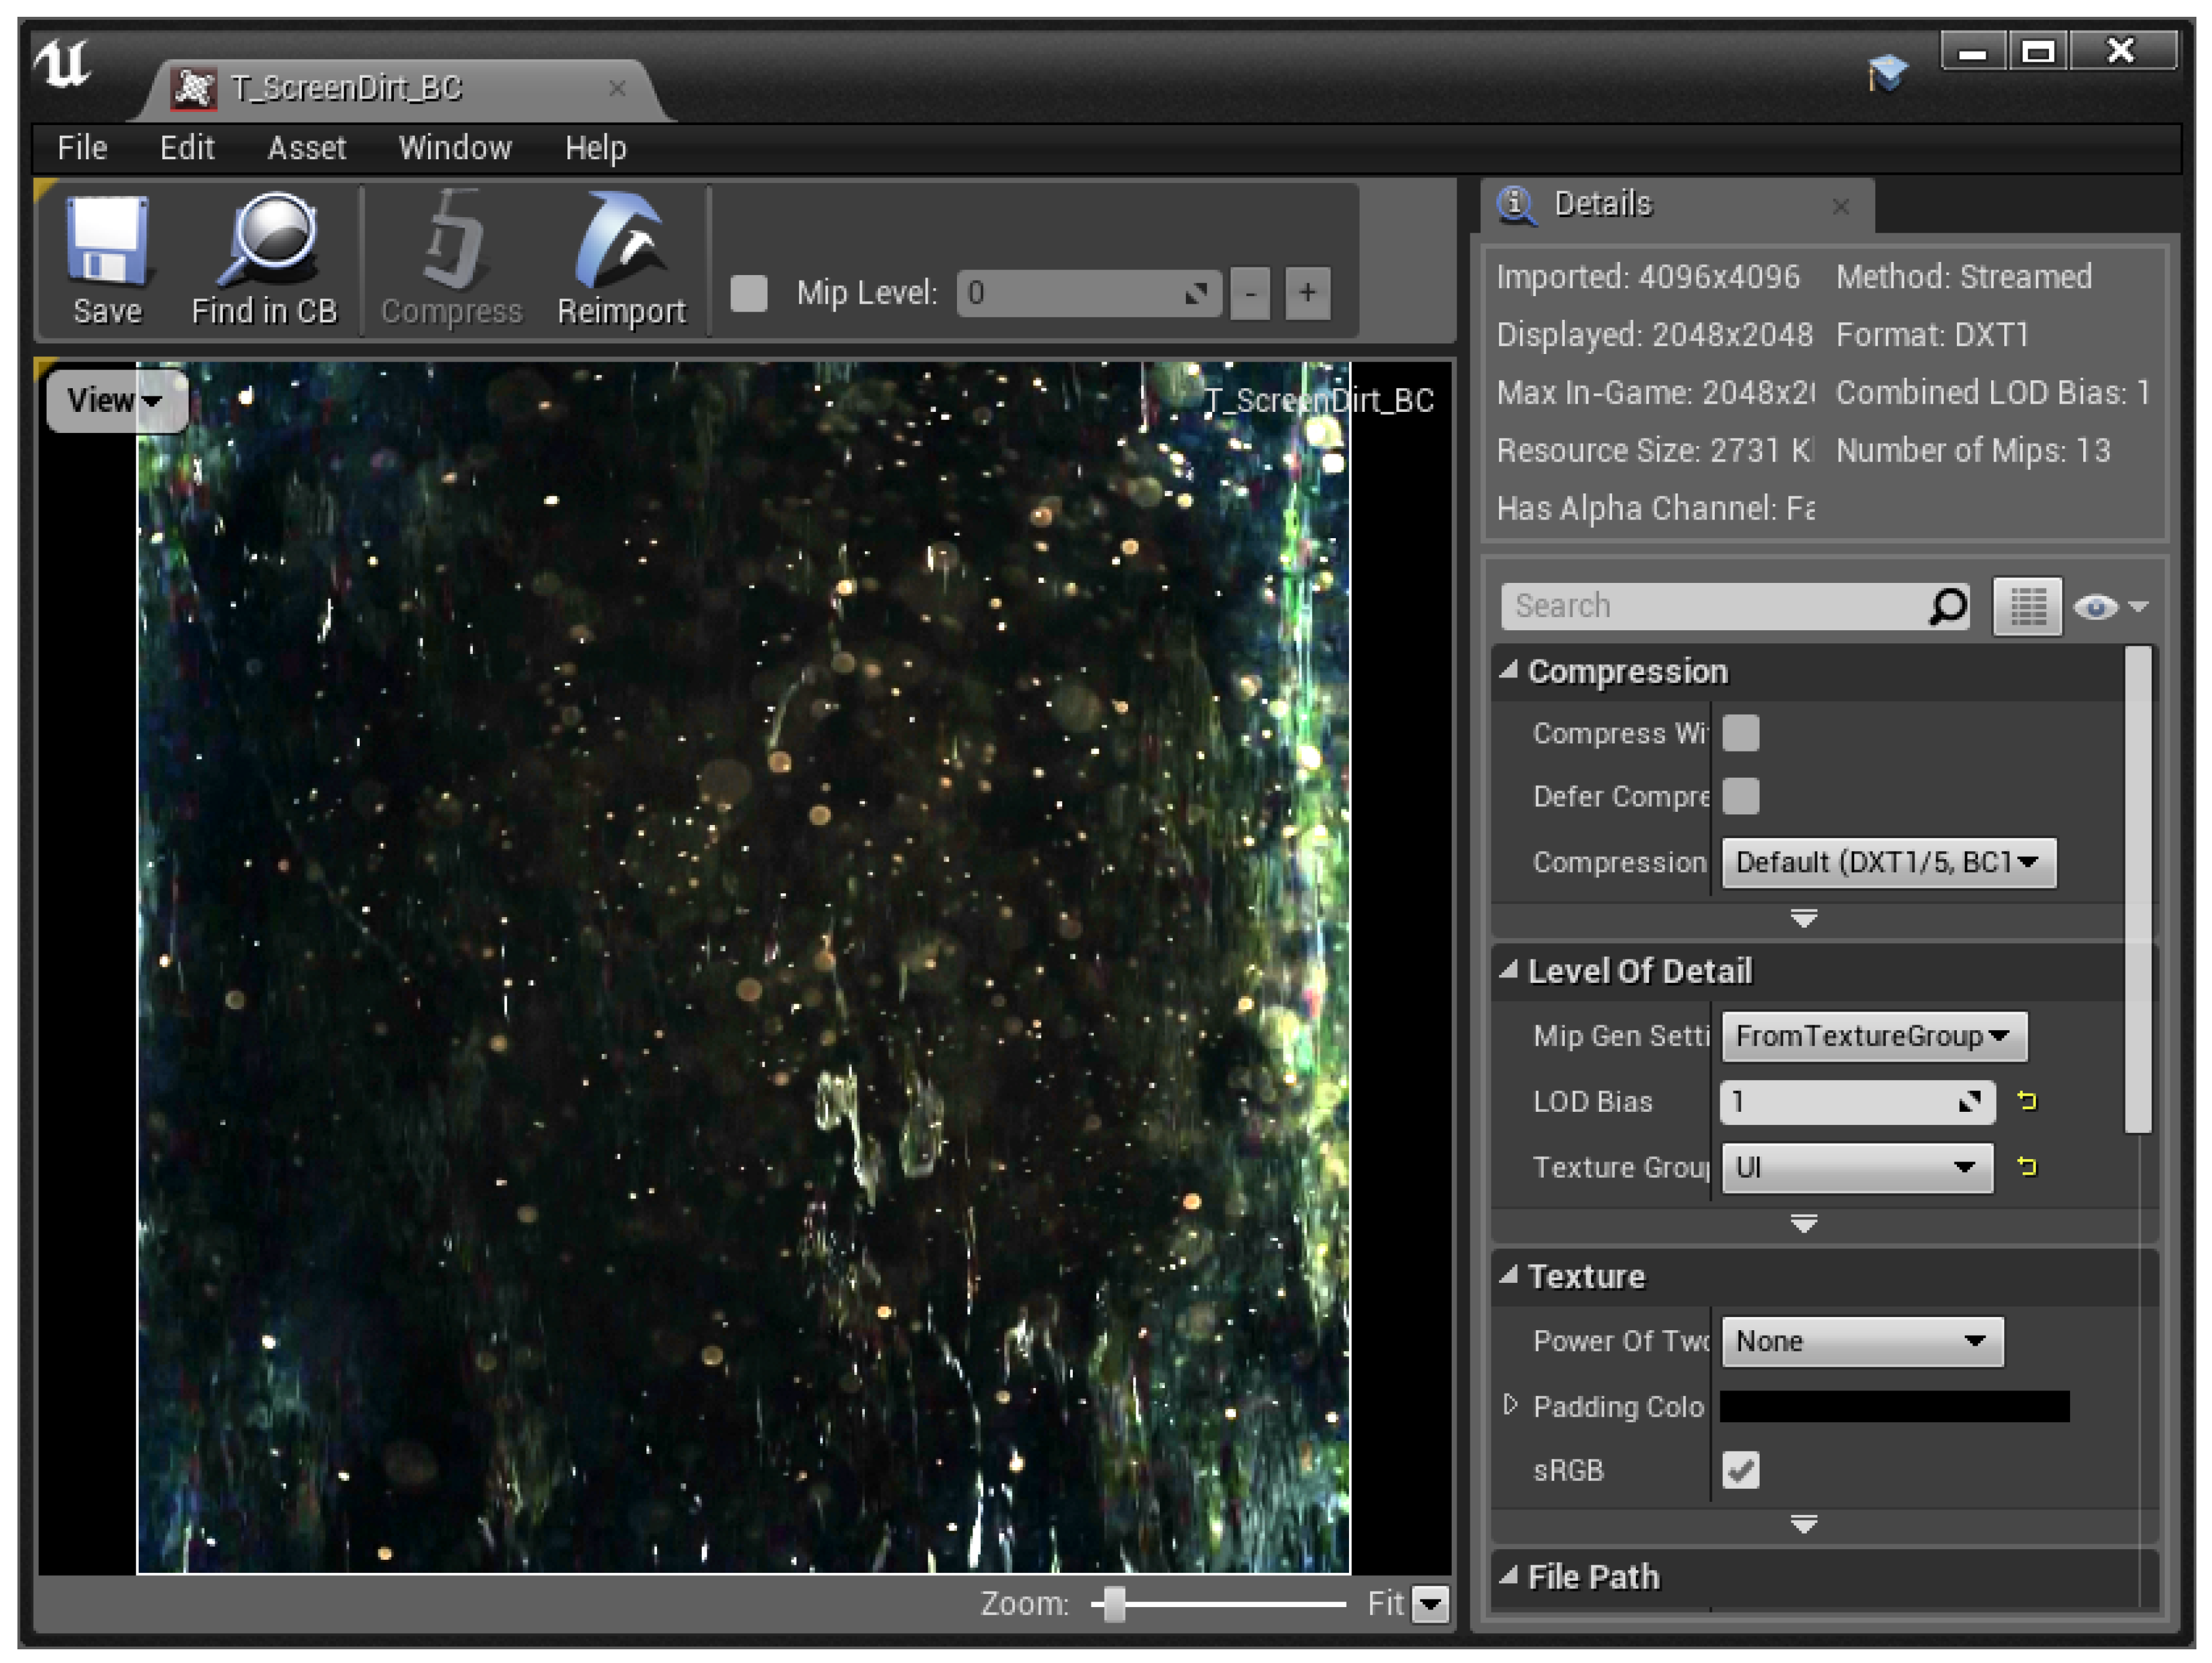Reset Texture Group to default arrow

(x=2027, y=1166)
